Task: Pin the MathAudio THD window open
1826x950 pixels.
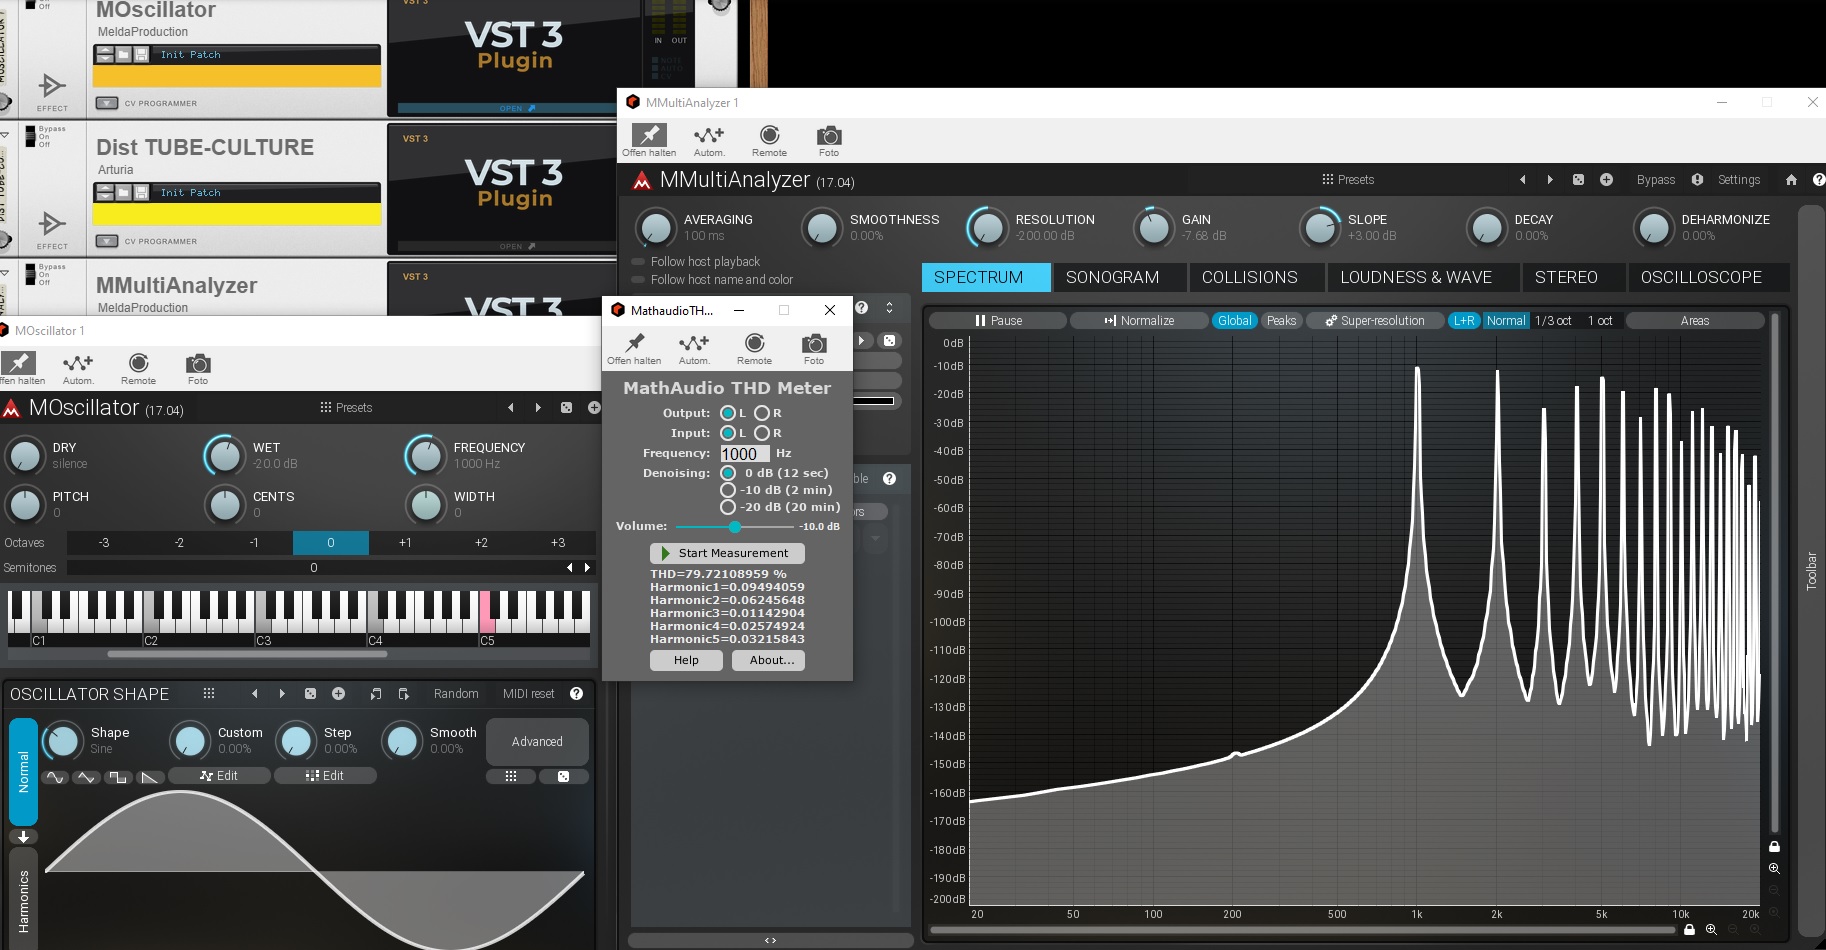Action: point(634,343)
